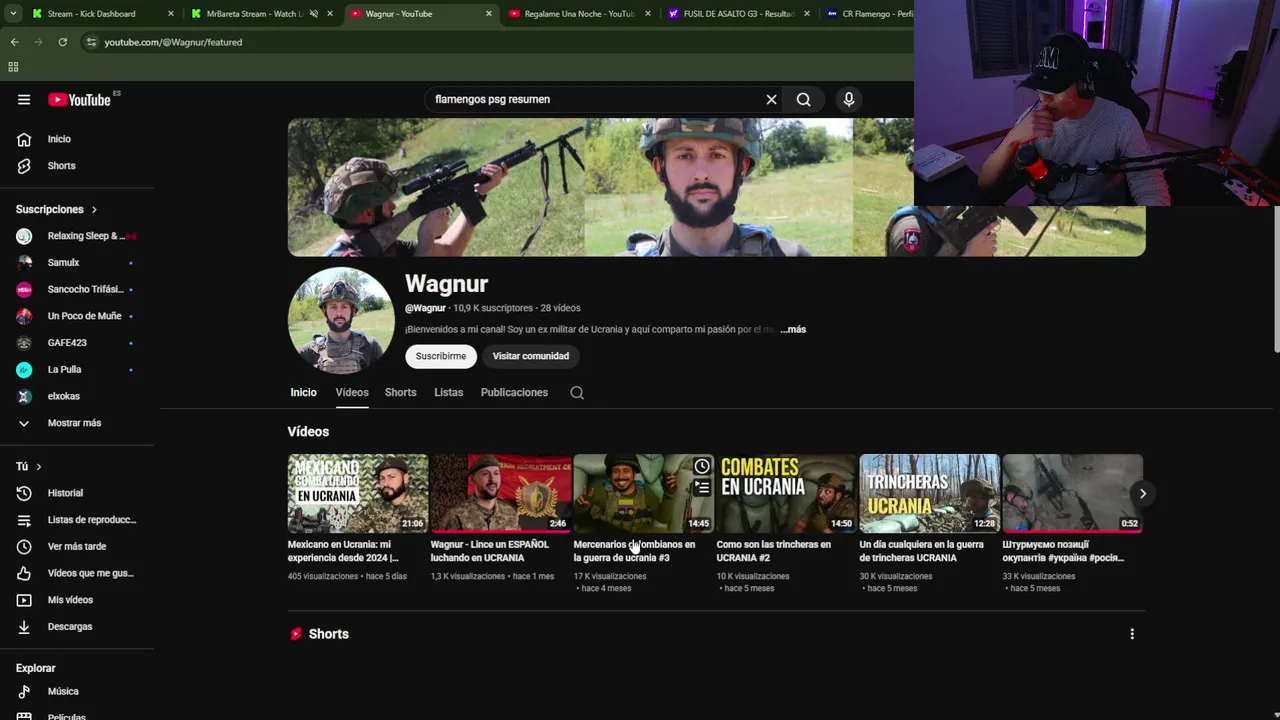This screenshot has height=720, width=1280.
Task: Open the browser tab list dropdown
Action: click(12, 14)
